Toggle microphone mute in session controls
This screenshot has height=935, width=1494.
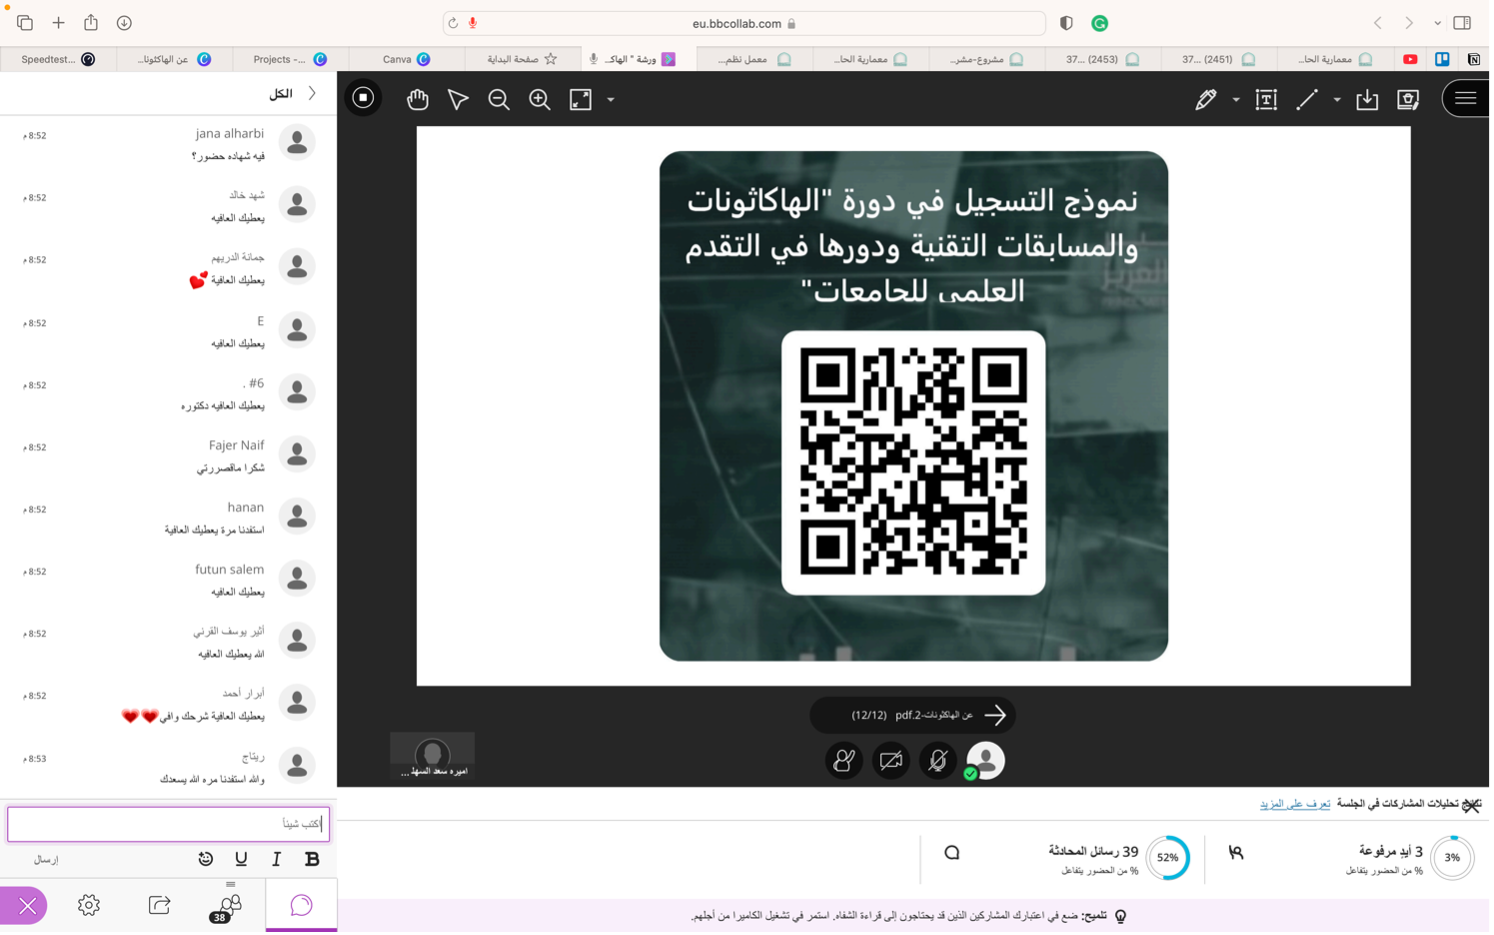click(x=938, y=761)
